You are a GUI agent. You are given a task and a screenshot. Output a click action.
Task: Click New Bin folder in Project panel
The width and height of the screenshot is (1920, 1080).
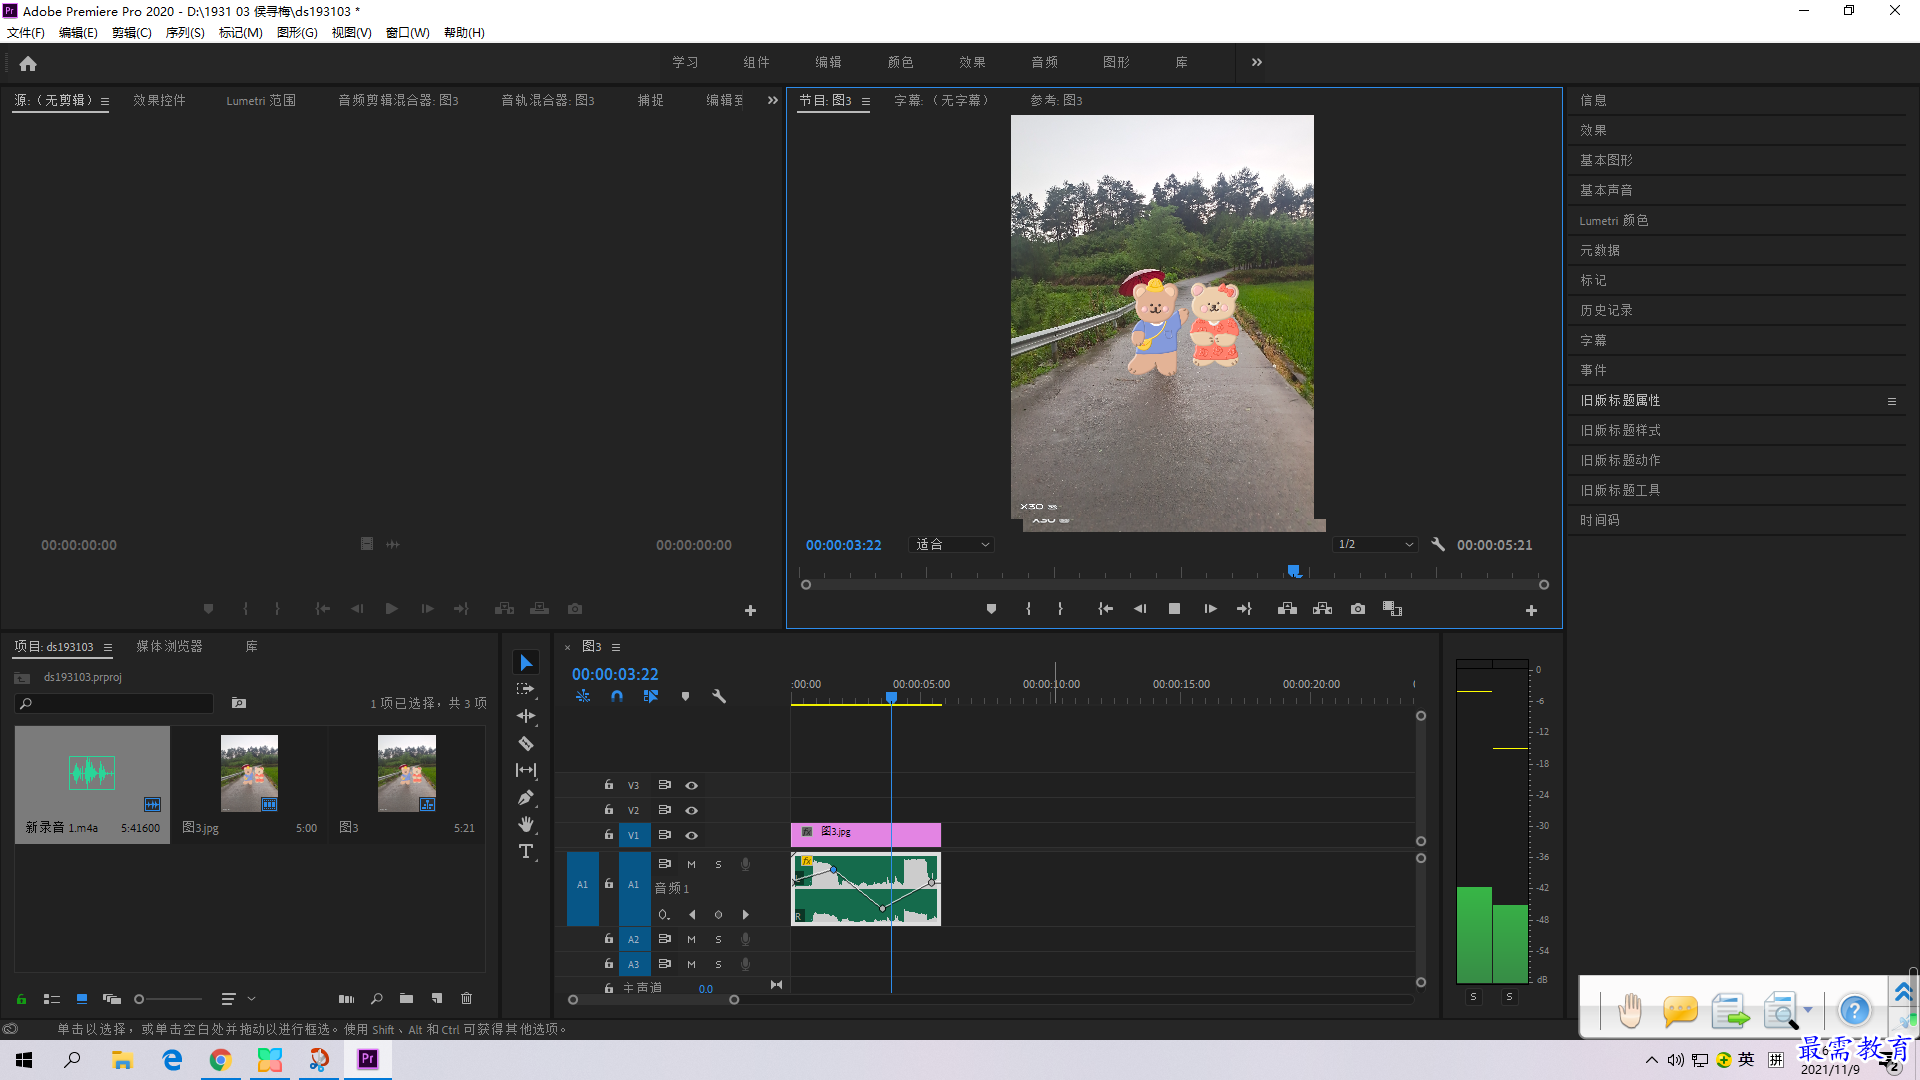(406, 998)
